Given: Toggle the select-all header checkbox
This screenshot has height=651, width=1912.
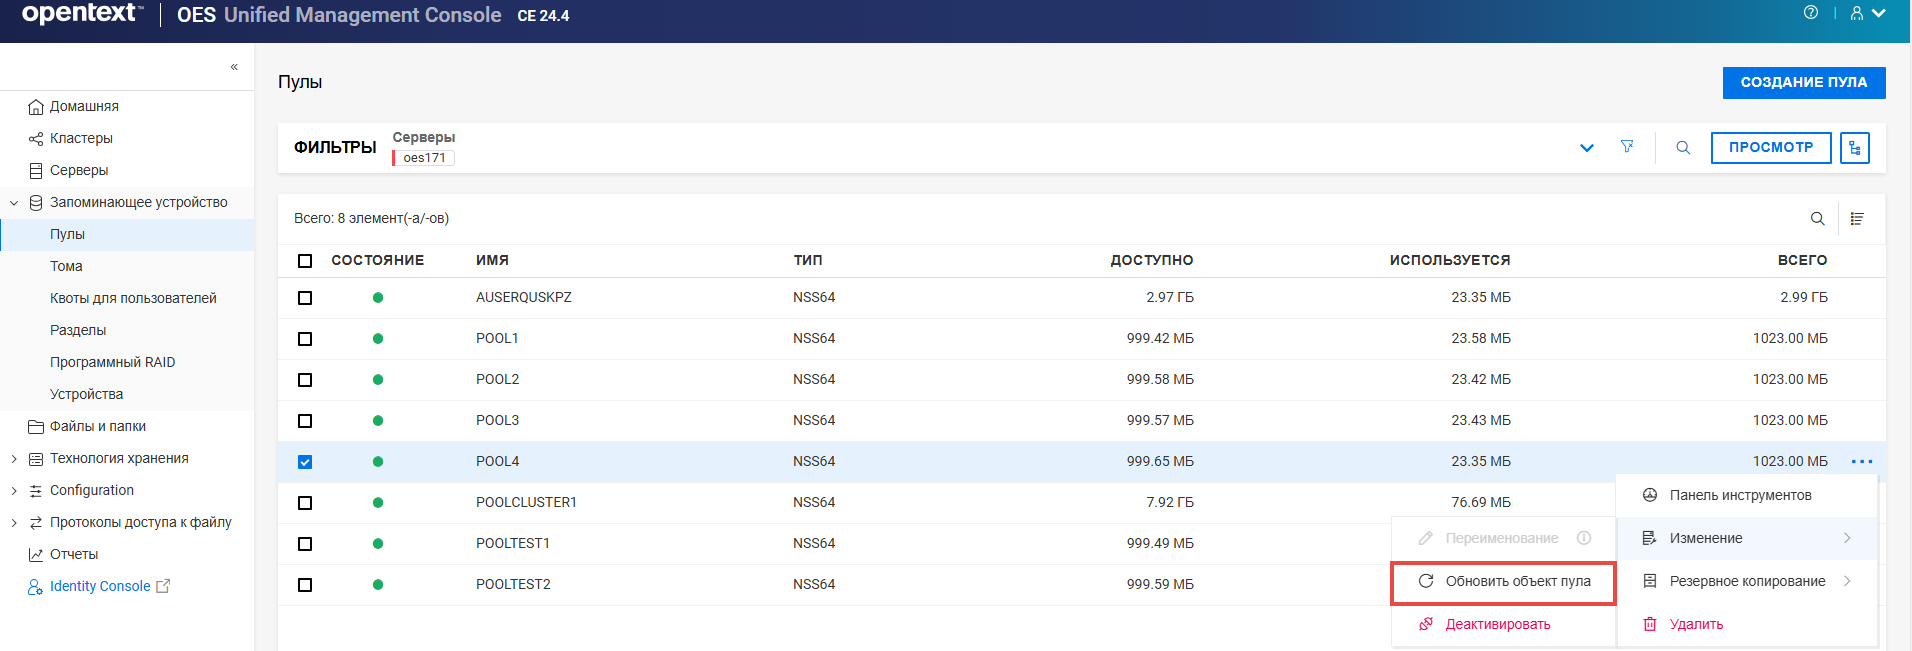Looking at the screenshot, I should click(x=305, y=261).
